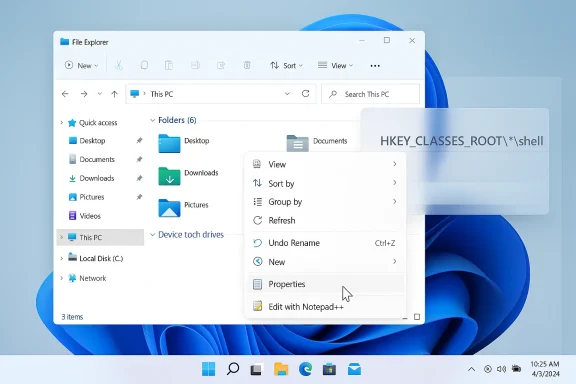Launch Microsoft Edge from taskbar

pos(305,369)
